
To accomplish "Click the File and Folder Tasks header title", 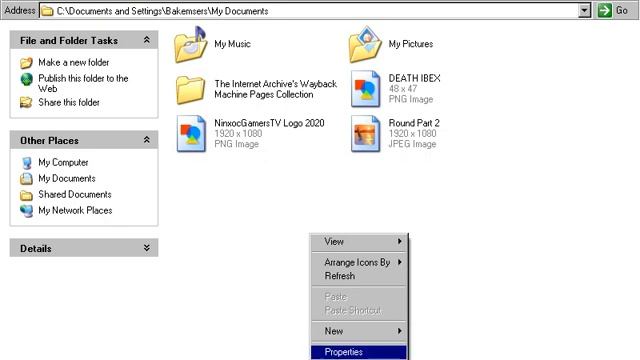I will pos(69,40).
